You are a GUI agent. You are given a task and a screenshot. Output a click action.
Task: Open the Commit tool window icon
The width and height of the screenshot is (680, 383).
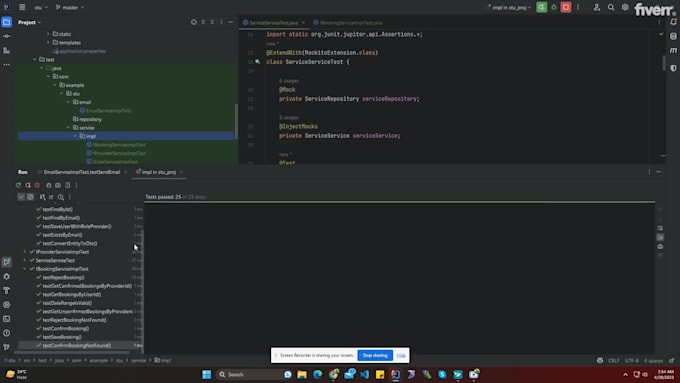coord(7,36)
